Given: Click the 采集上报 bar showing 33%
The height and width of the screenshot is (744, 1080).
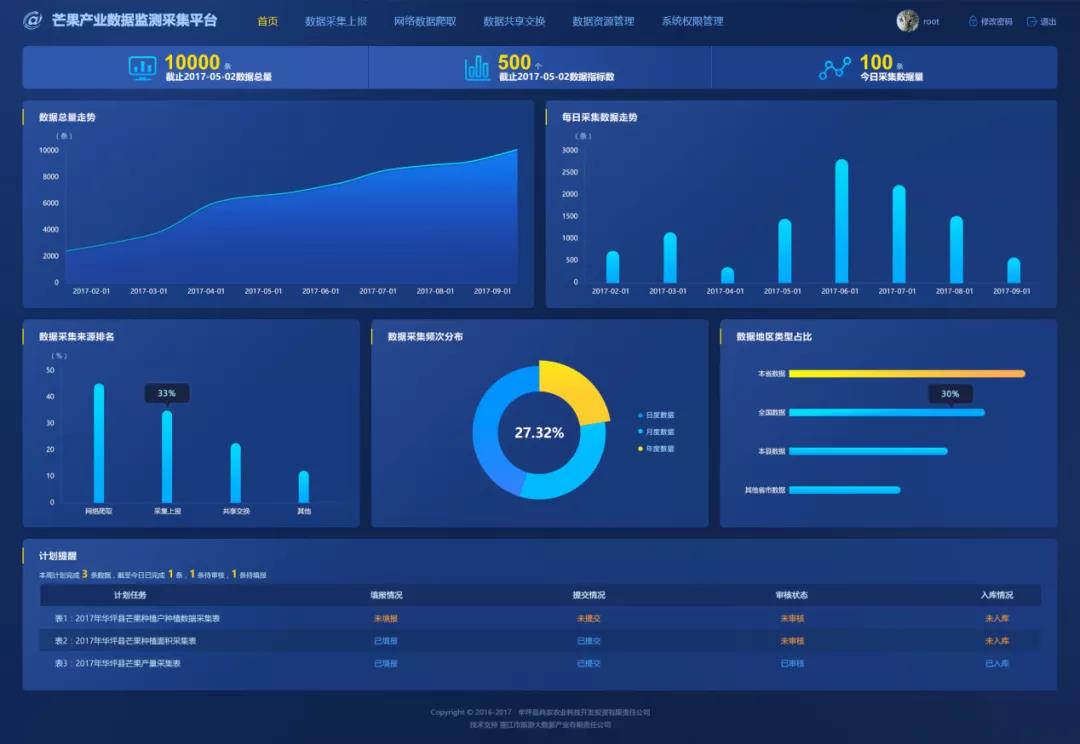Looking at the screenshot, I should click(167, 457).
